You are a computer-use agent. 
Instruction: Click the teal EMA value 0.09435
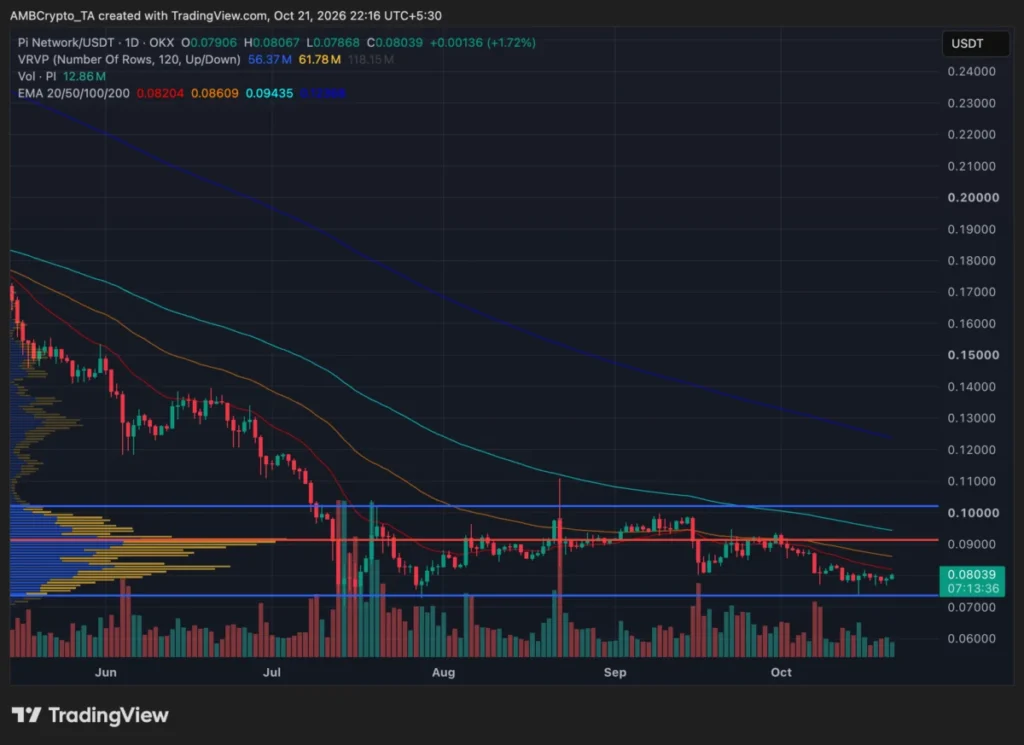(x=269, y=93)
